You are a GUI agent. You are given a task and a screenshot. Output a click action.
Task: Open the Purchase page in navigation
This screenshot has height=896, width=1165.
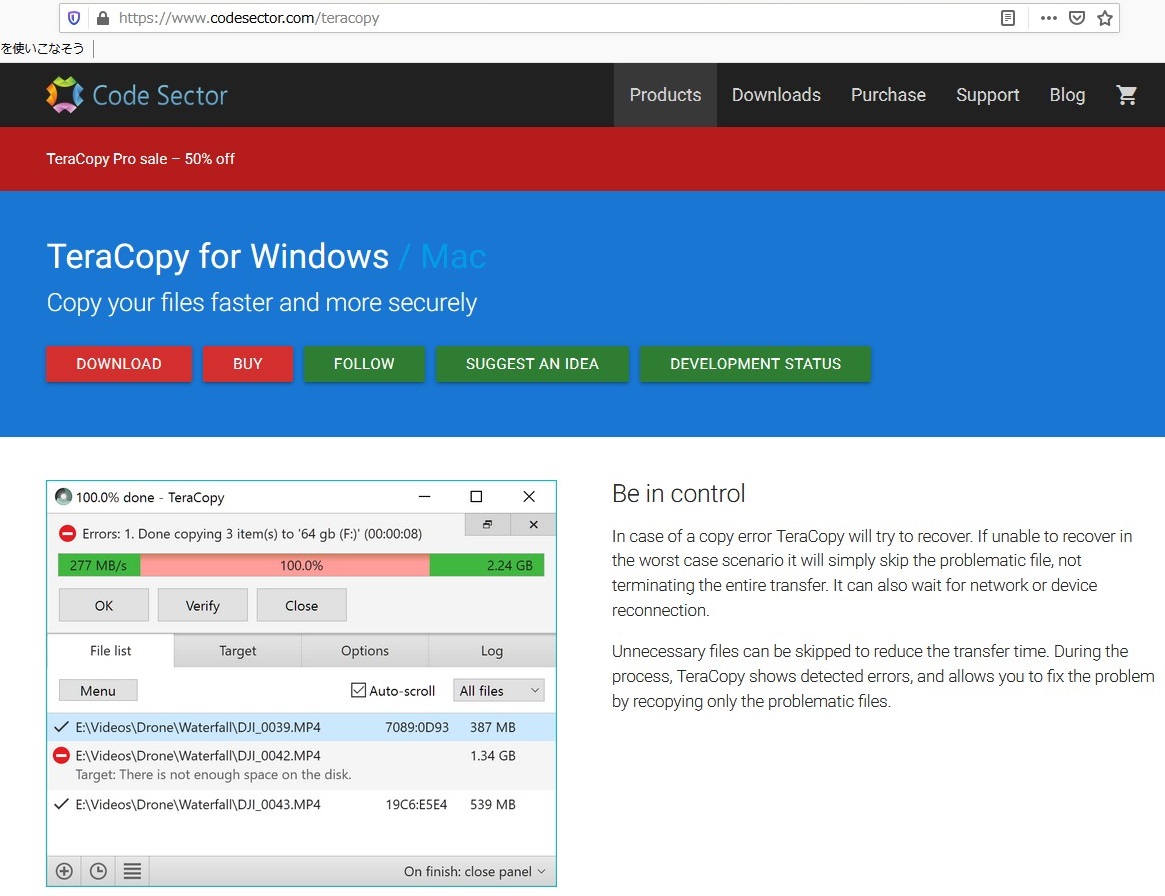[888, 95]
